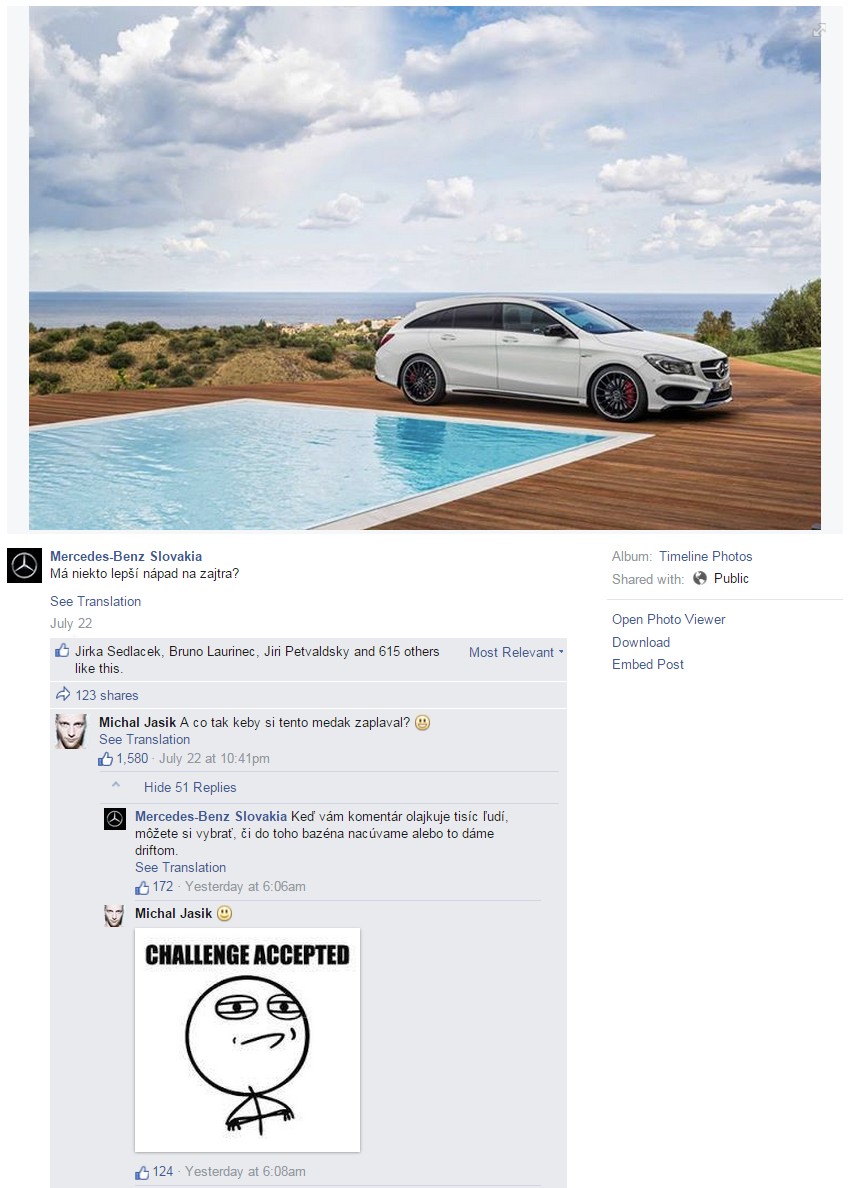Click the share arrow icon by 123 shares
849x1188 pixels.
(x=63, y=694)
